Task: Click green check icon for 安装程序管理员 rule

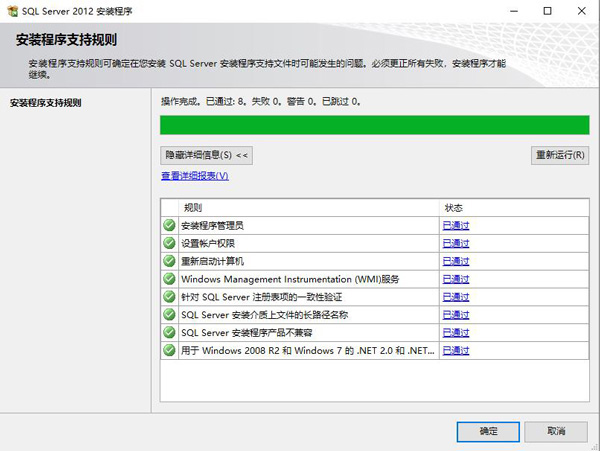Action: (169, 225)
